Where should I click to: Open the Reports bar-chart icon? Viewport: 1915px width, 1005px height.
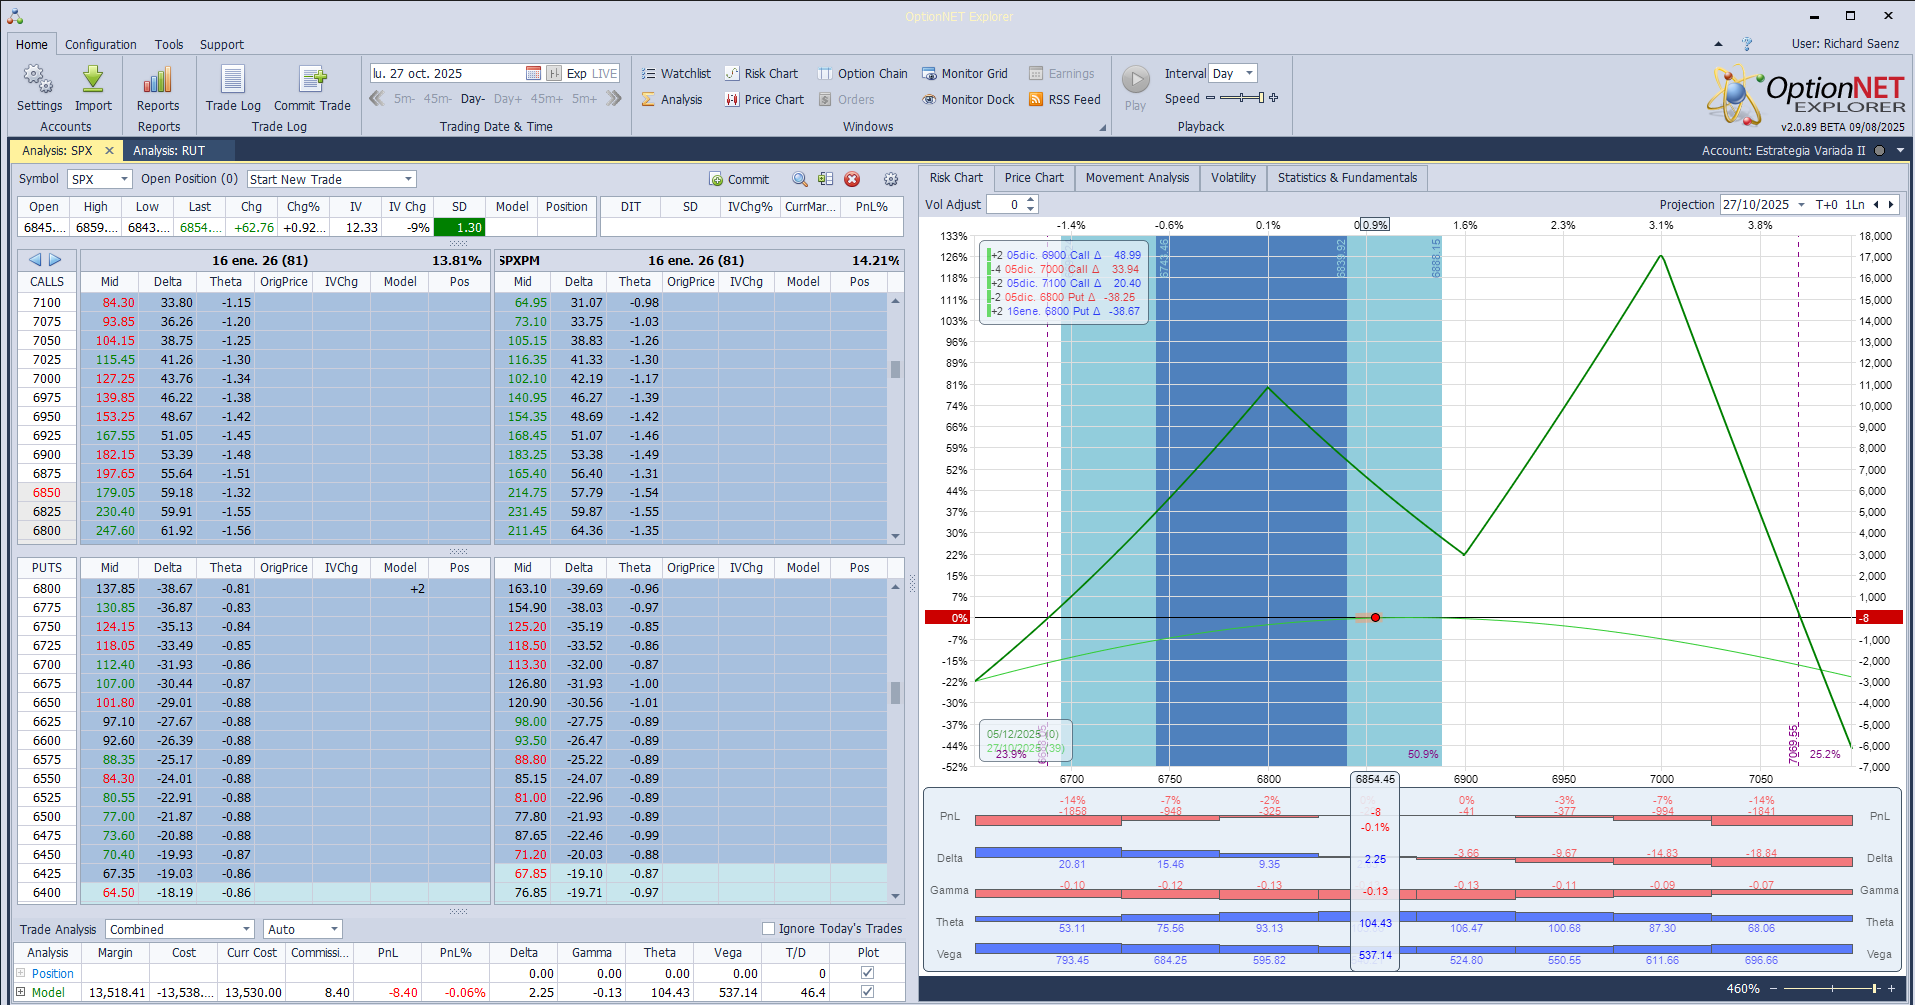(158, 89)
